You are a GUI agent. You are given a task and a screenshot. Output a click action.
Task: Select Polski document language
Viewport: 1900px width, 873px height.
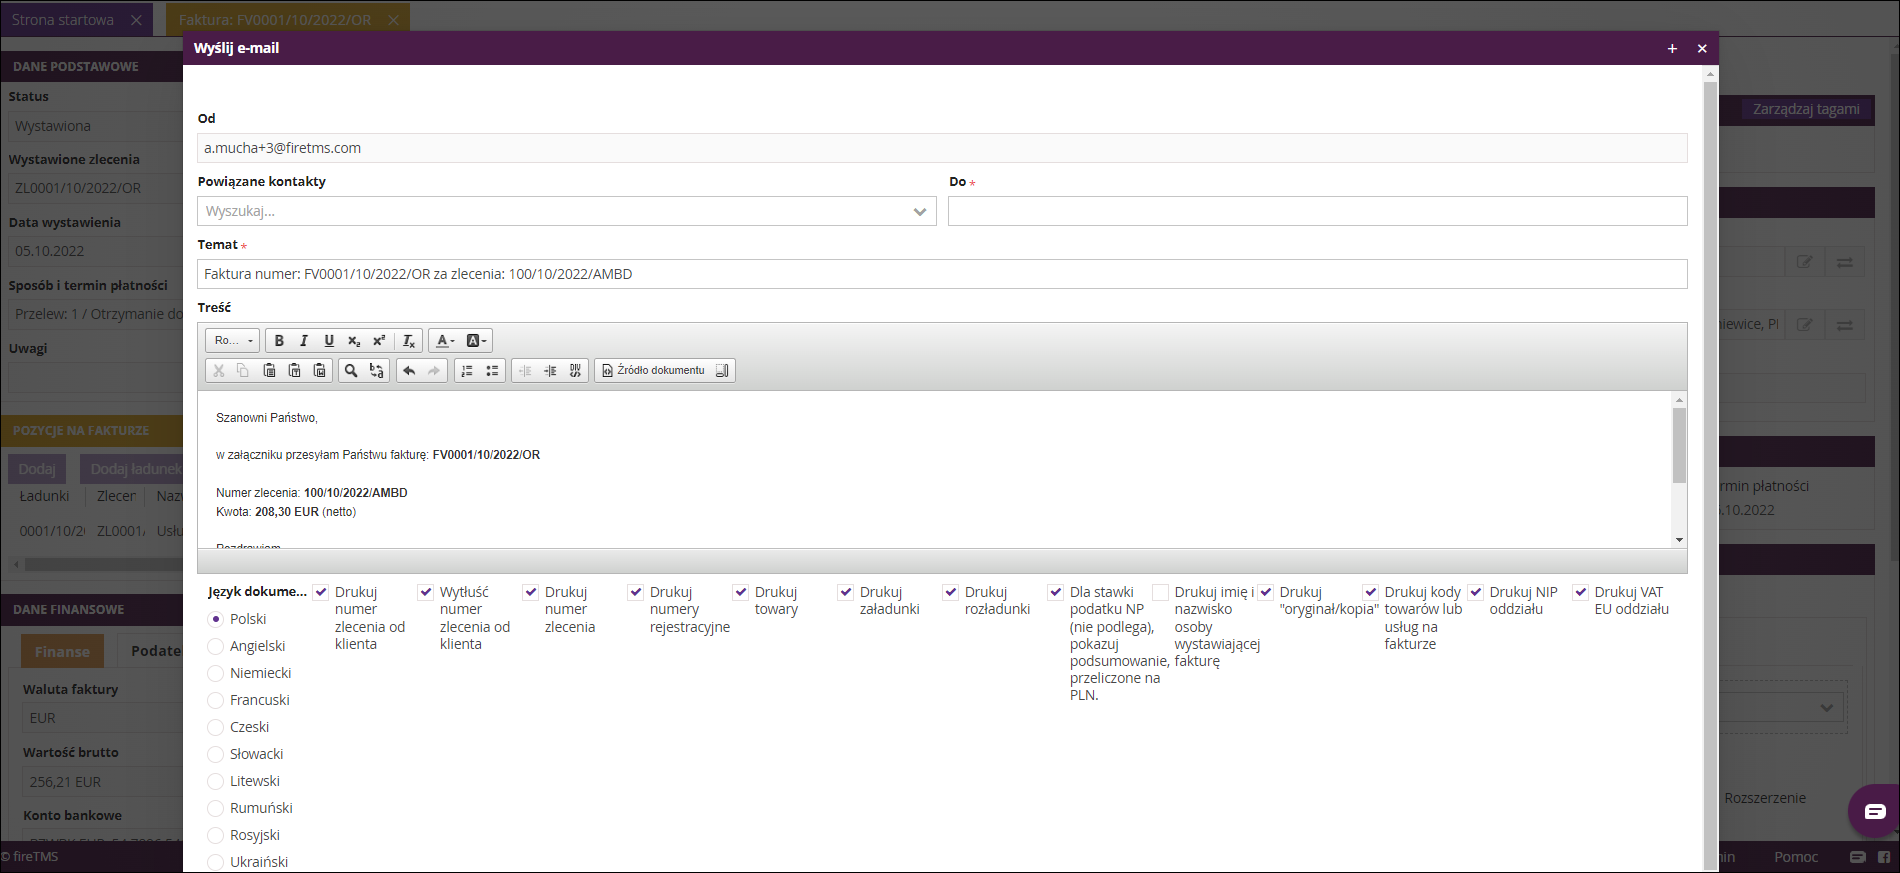(215, 619)
